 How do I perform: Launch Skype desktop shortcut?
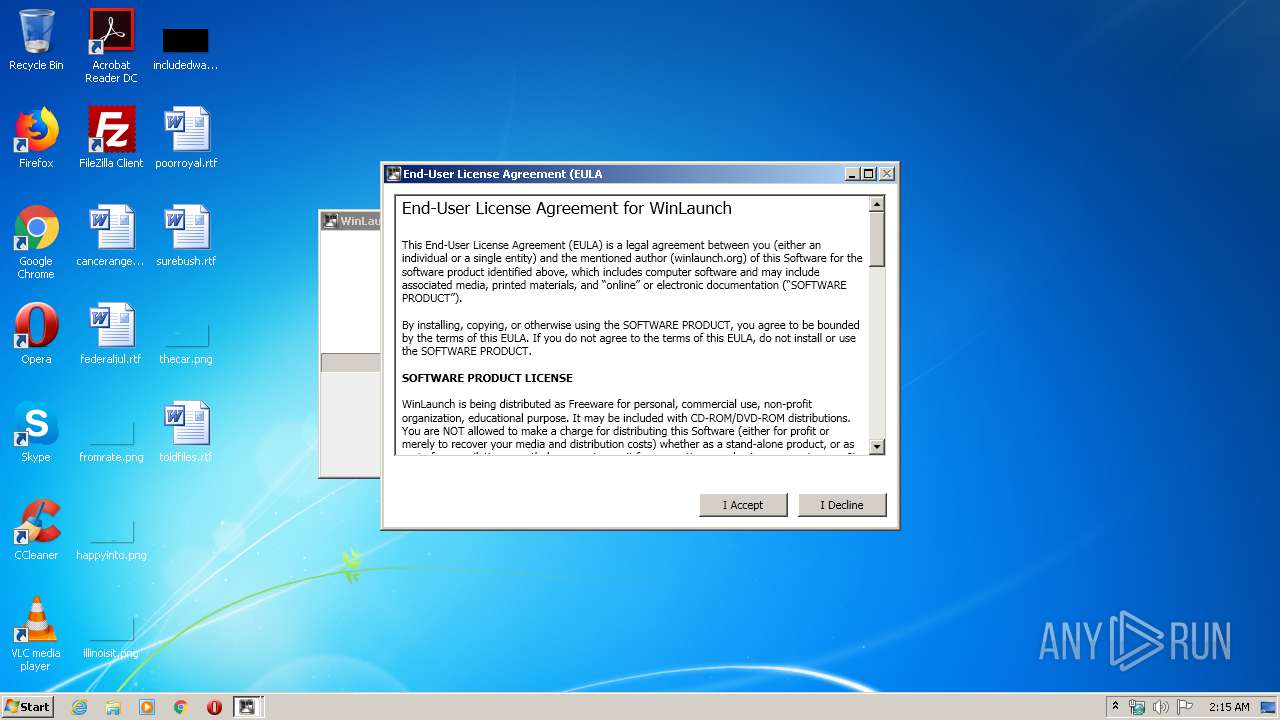(x=36, y=432)
